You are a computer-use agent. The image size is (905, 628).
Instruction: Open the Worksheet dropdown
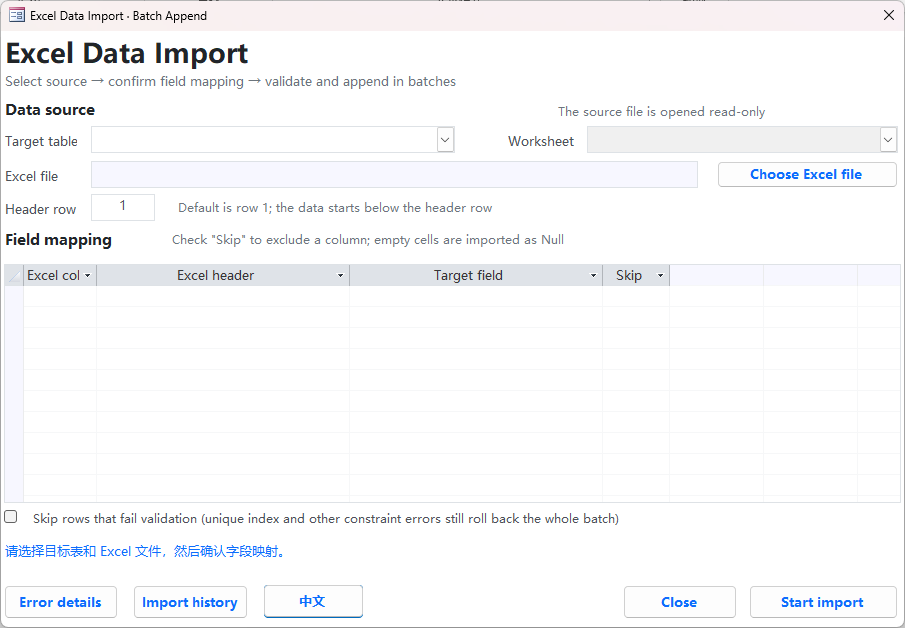click(x=888, y=140)
